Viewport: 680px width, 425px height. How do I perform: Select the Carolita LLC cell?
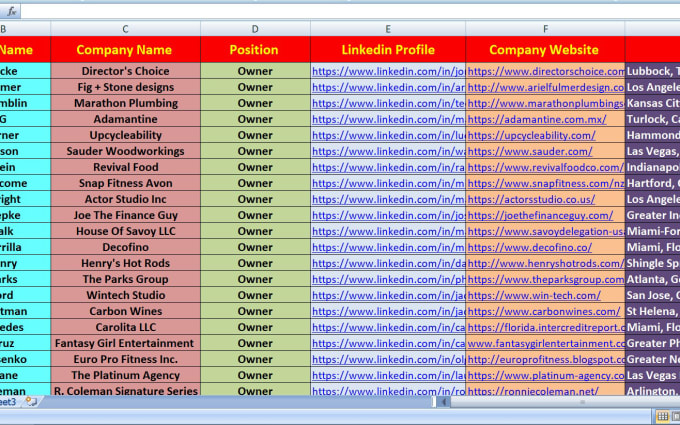125,328
